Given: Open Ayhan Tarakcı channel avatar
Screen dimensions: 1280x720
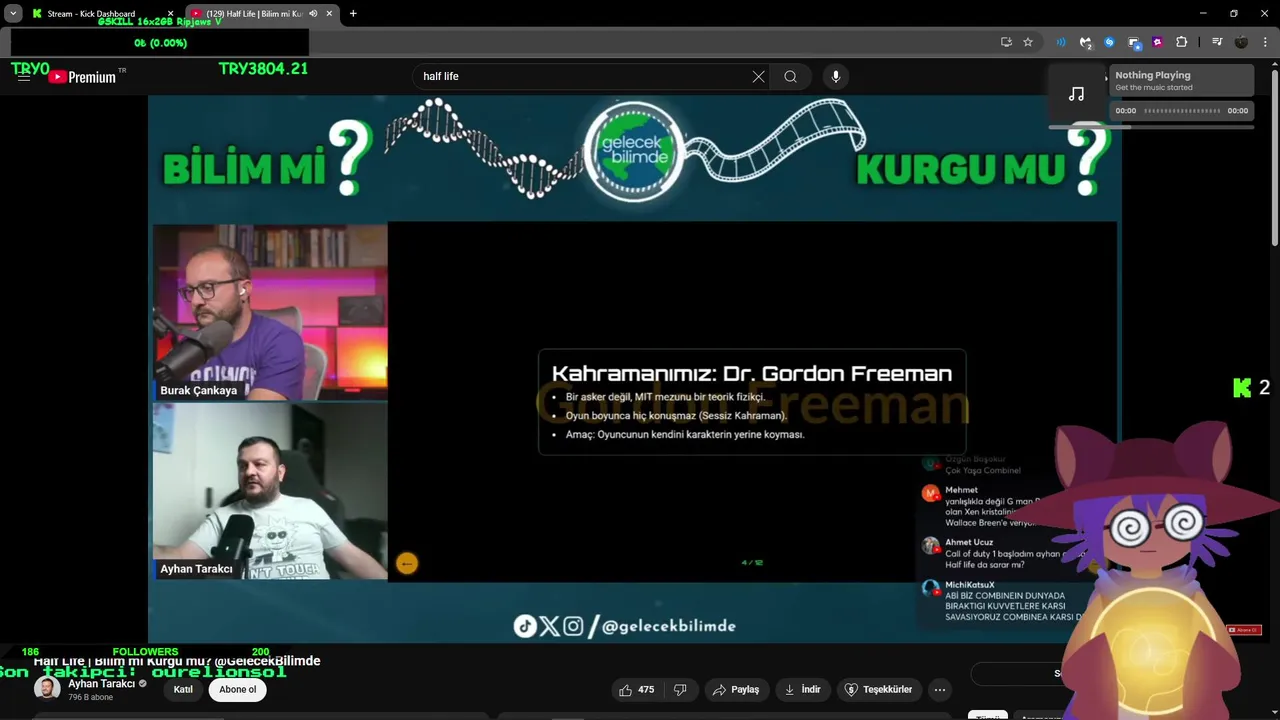Looking at the screenshot, I should click(x=47, y=689).
